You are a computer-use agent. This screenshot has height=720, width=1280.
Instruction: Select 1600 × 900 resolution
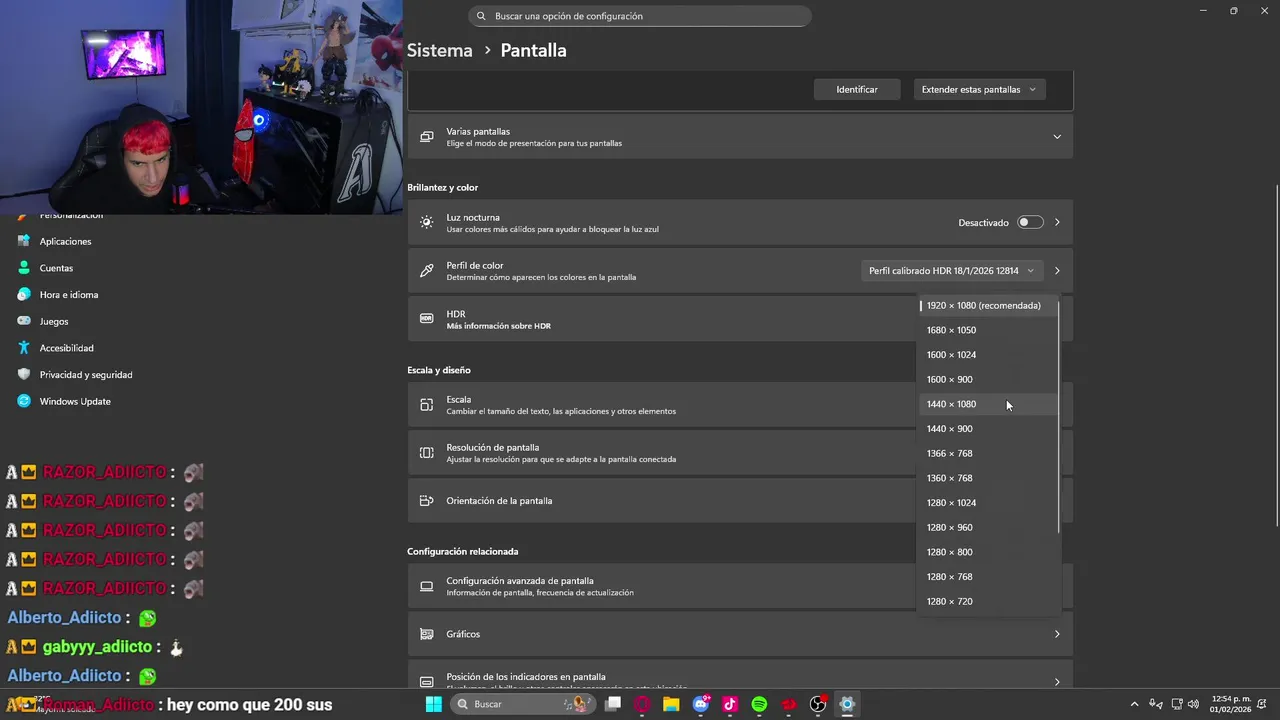(987, 379)
